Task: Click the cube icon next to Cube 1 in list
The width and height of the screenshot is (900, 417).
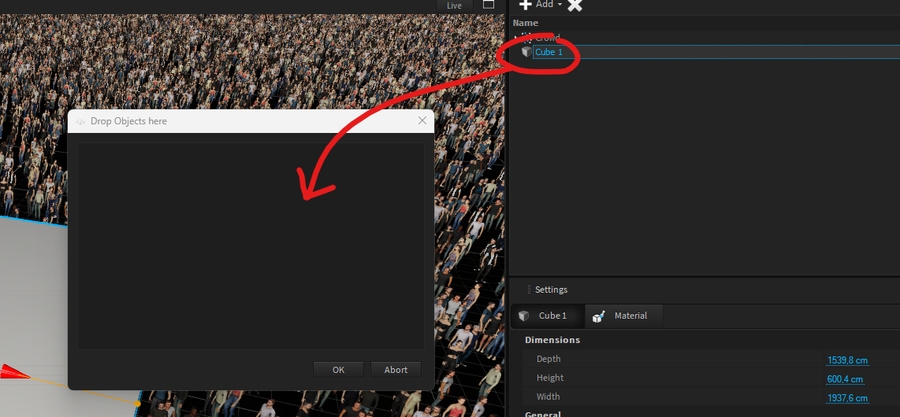Action: [525, 52]
